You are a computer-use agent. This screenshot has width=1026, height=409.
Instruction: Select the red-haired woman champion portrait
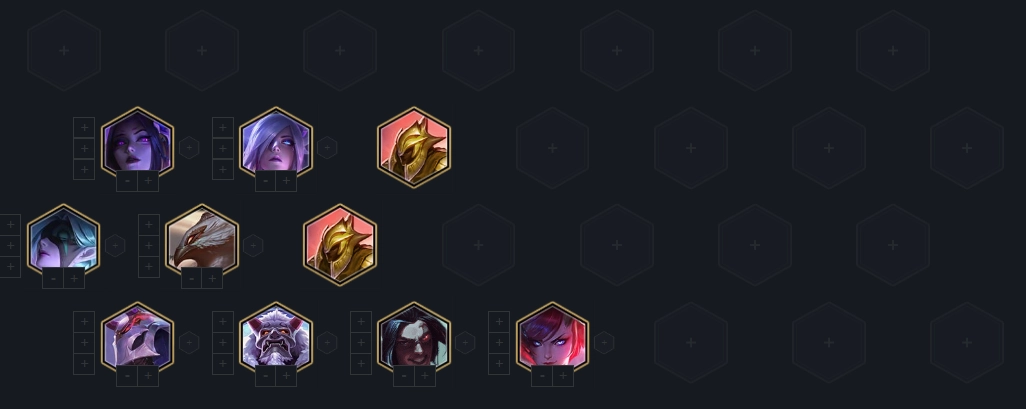tap(552, 338)
